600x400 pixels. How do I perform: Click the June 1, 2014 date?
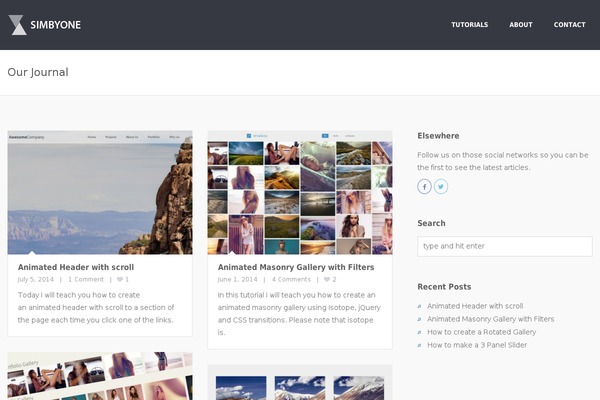[237, 279]
